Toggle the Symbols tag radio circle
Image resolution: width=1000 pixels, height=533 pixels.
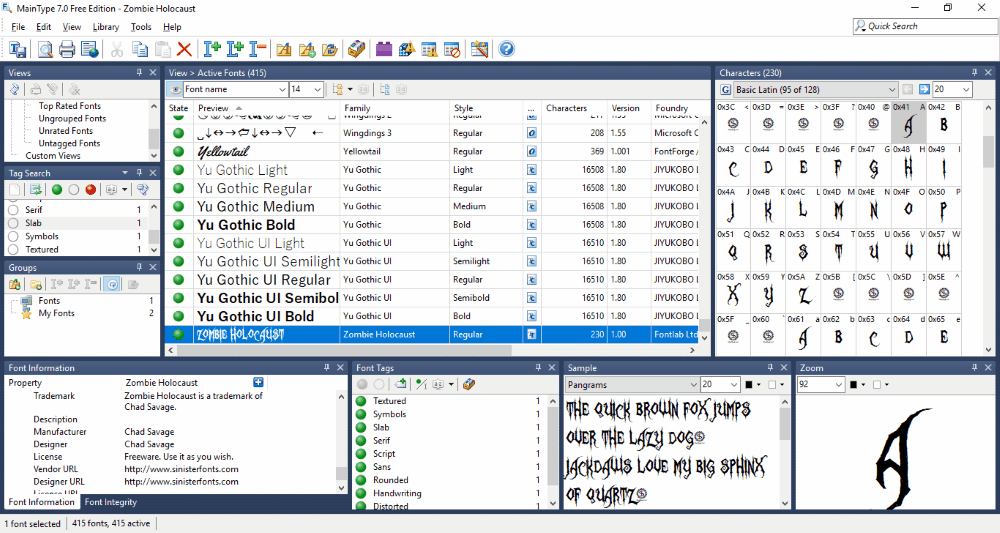[x=13, y=236]
